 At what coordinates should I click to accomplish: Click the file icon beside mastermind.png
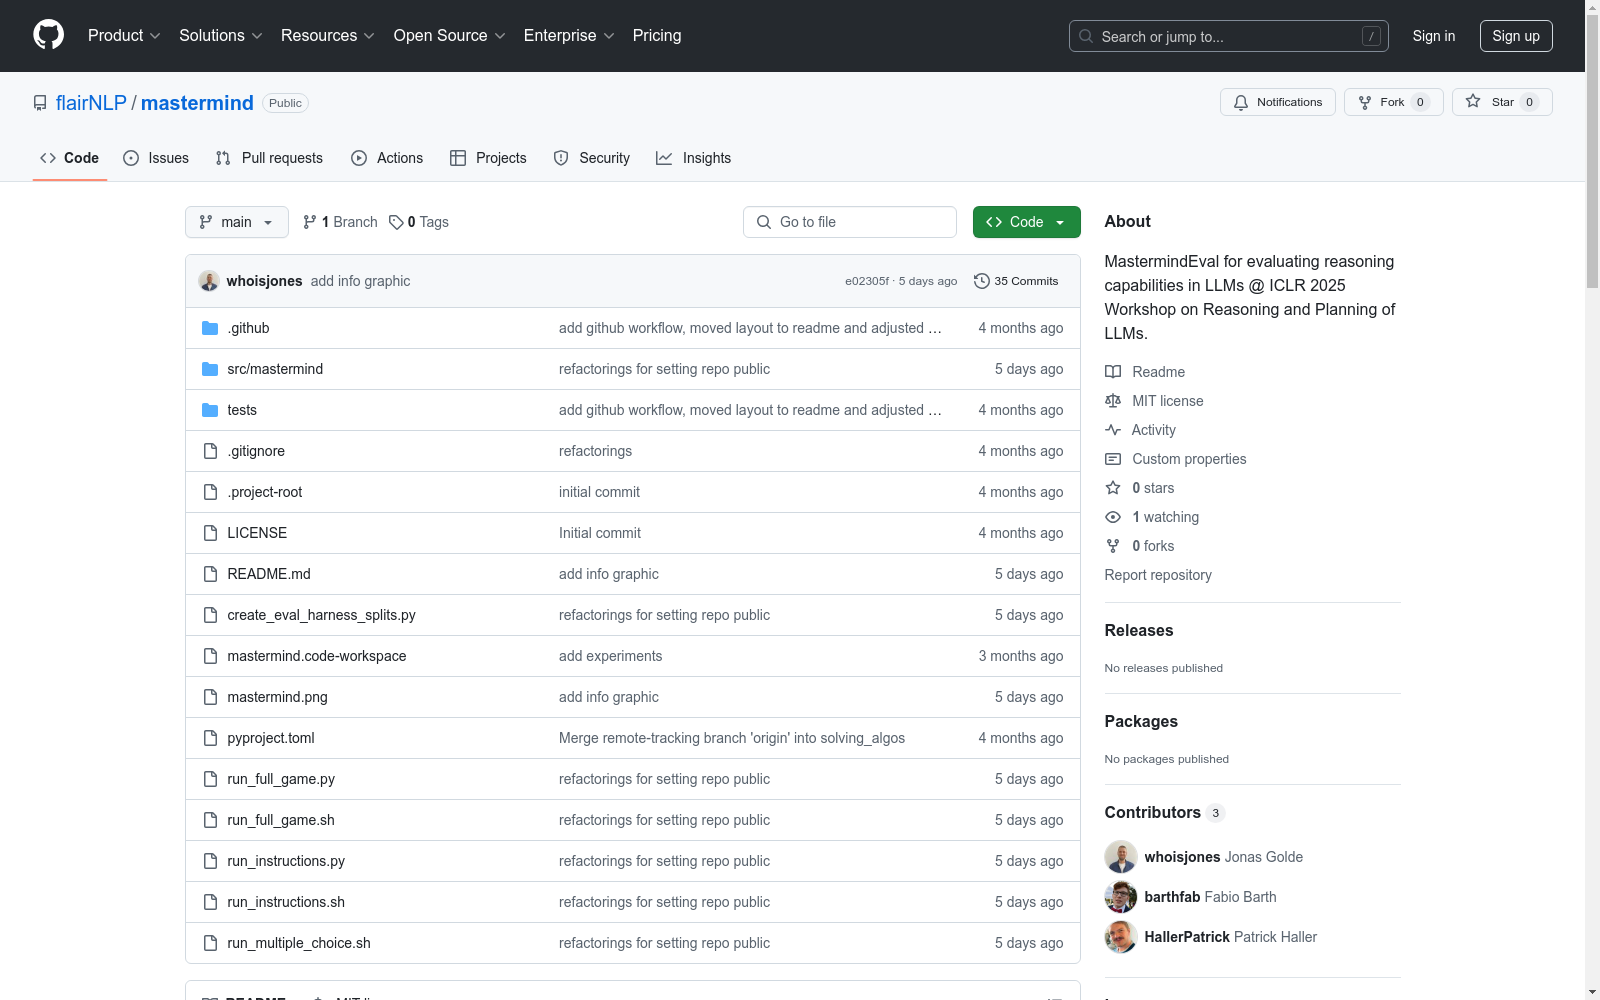(x=210, y=697)
